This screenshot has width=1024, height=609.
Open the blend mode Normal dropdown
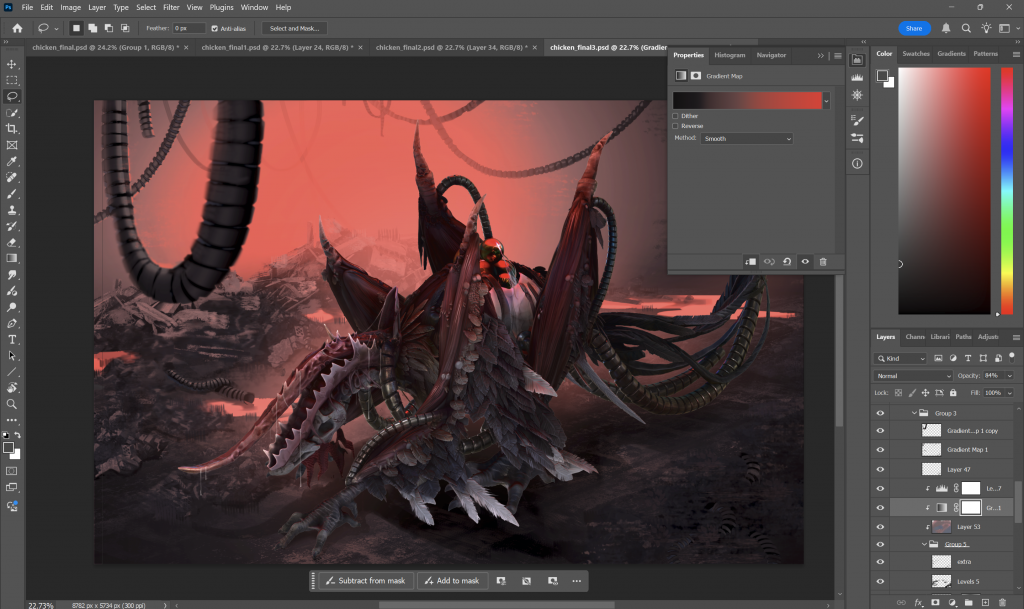point(913,376)
